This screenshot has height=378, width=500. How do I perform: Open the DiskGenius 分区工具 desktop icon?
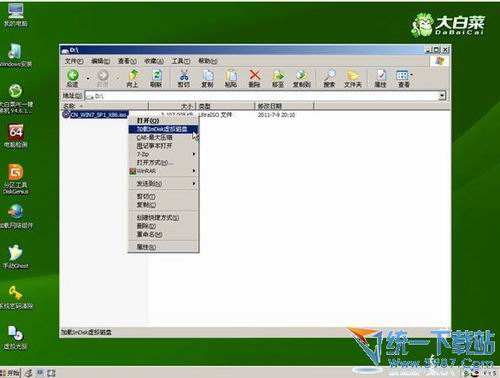point(15,179)
